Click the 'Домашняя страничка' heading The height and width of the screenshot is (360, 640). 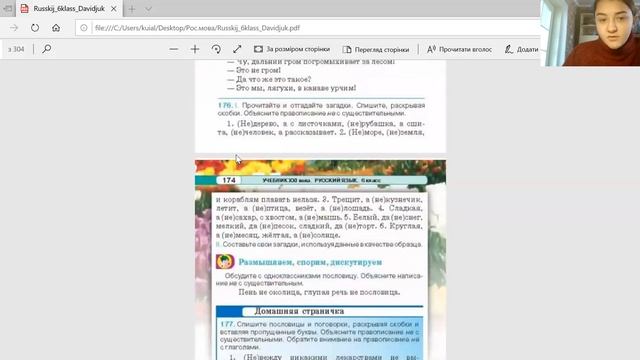[x=299, y=311]
